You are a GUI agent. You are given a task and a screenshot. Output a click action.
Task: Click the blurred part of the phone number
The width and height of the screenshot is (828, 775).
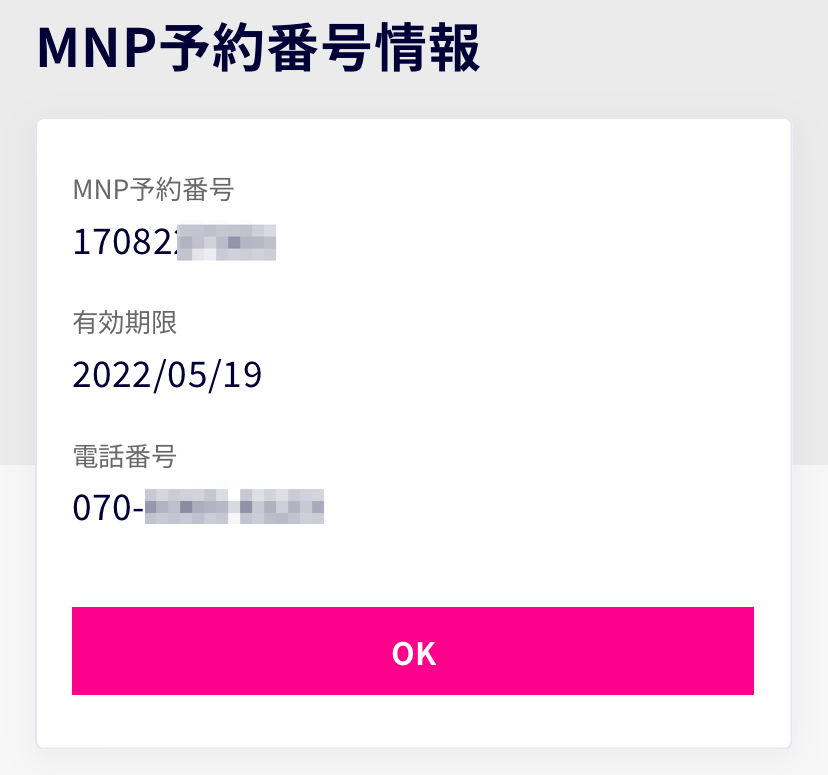234,507
